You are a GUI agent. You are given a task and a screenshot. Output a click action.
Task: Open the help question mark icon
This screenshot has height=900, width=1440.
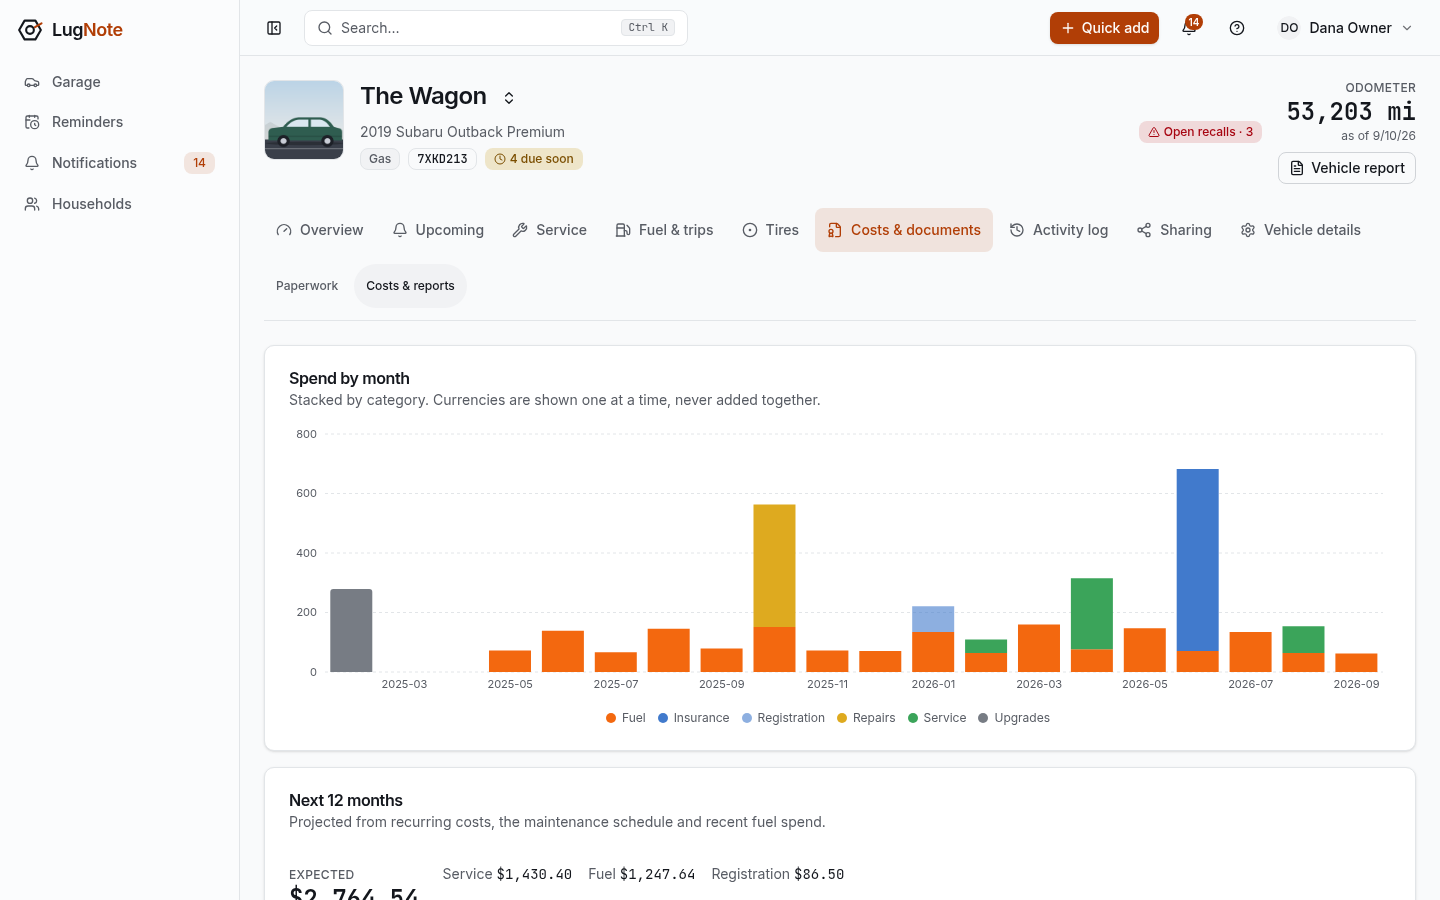click(x=1237, y=28)
